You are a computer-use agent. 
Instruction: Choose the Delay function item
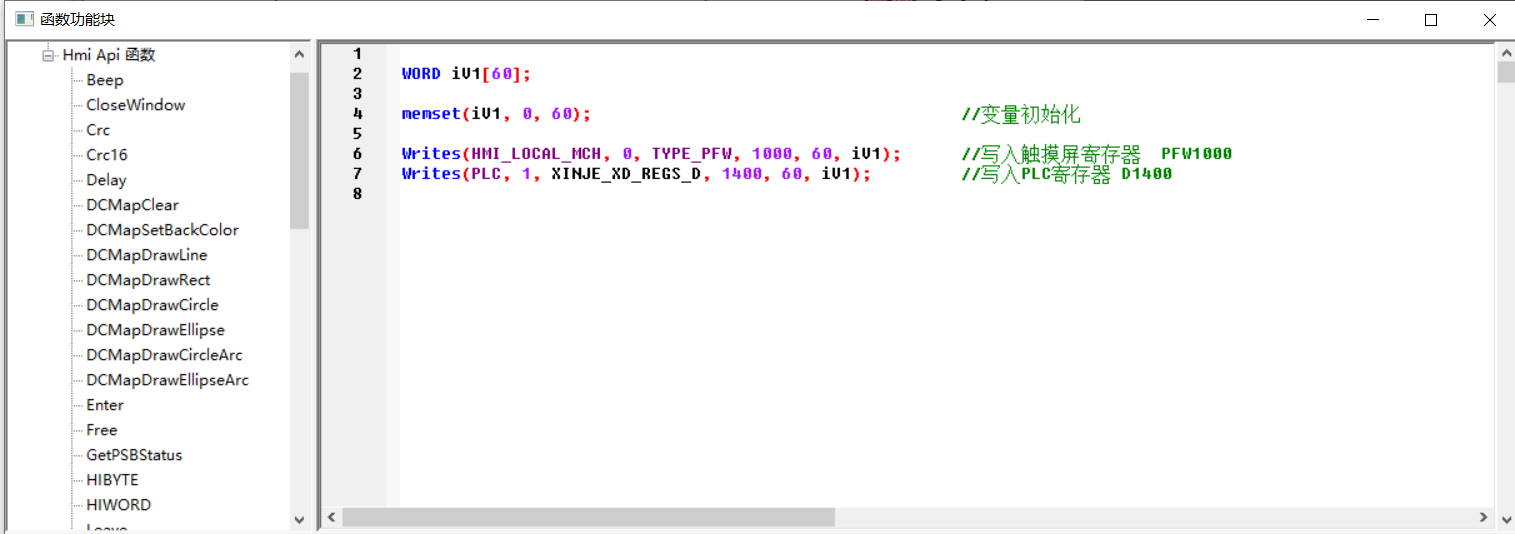pyautogui.click(x=106, y=180)
